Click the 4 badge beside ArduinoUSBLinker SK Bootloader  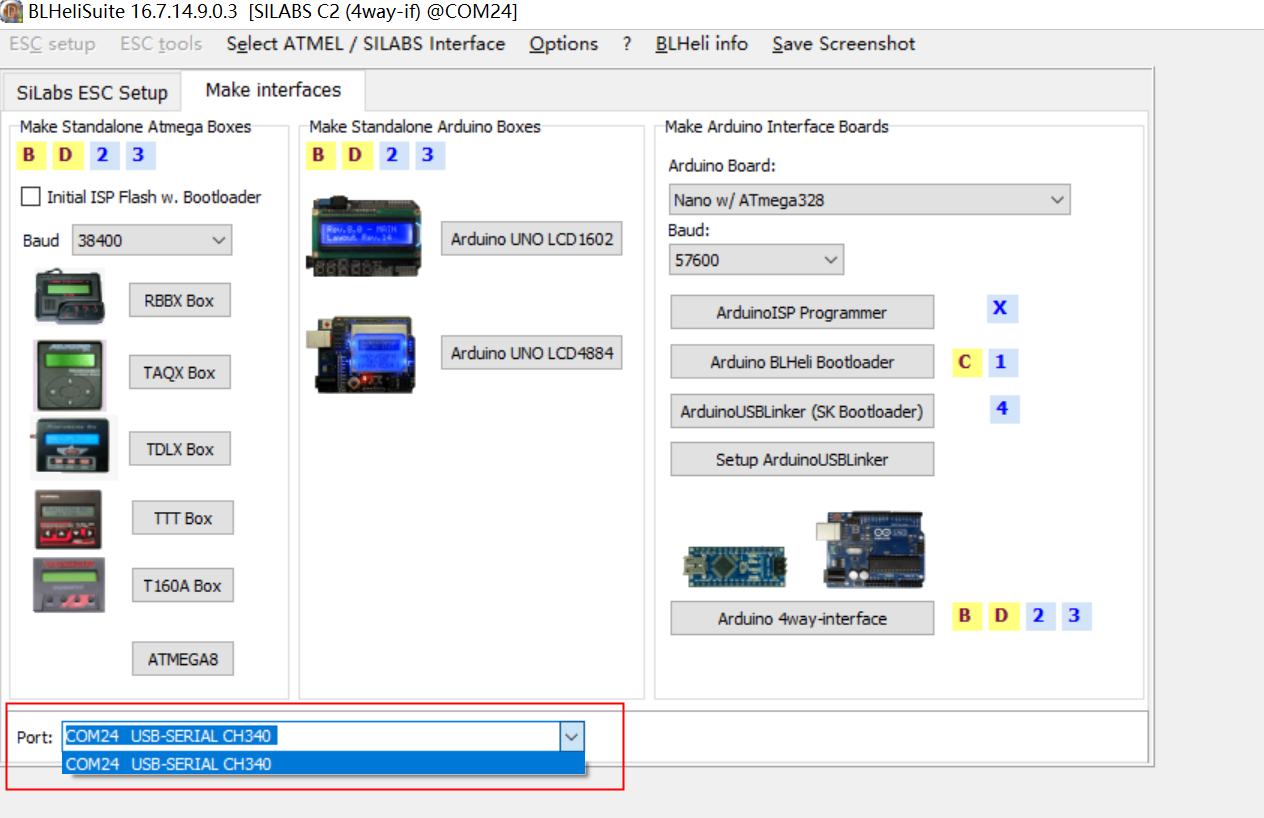(x=1003, y=409)
